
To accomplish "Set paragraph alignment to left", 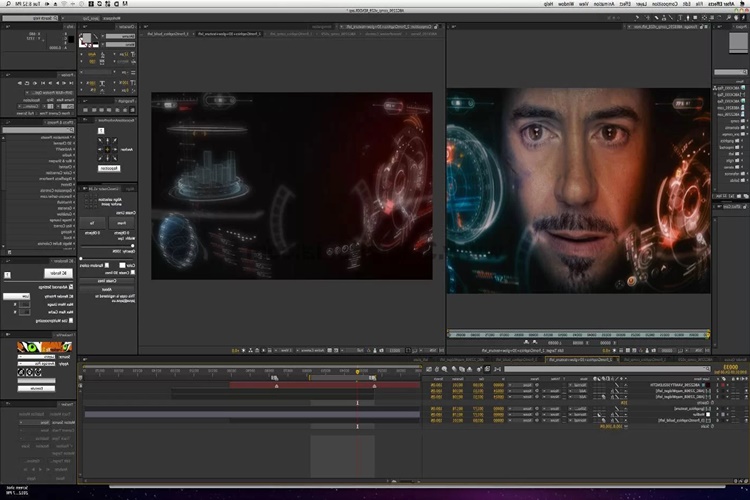I will [132, 110].
